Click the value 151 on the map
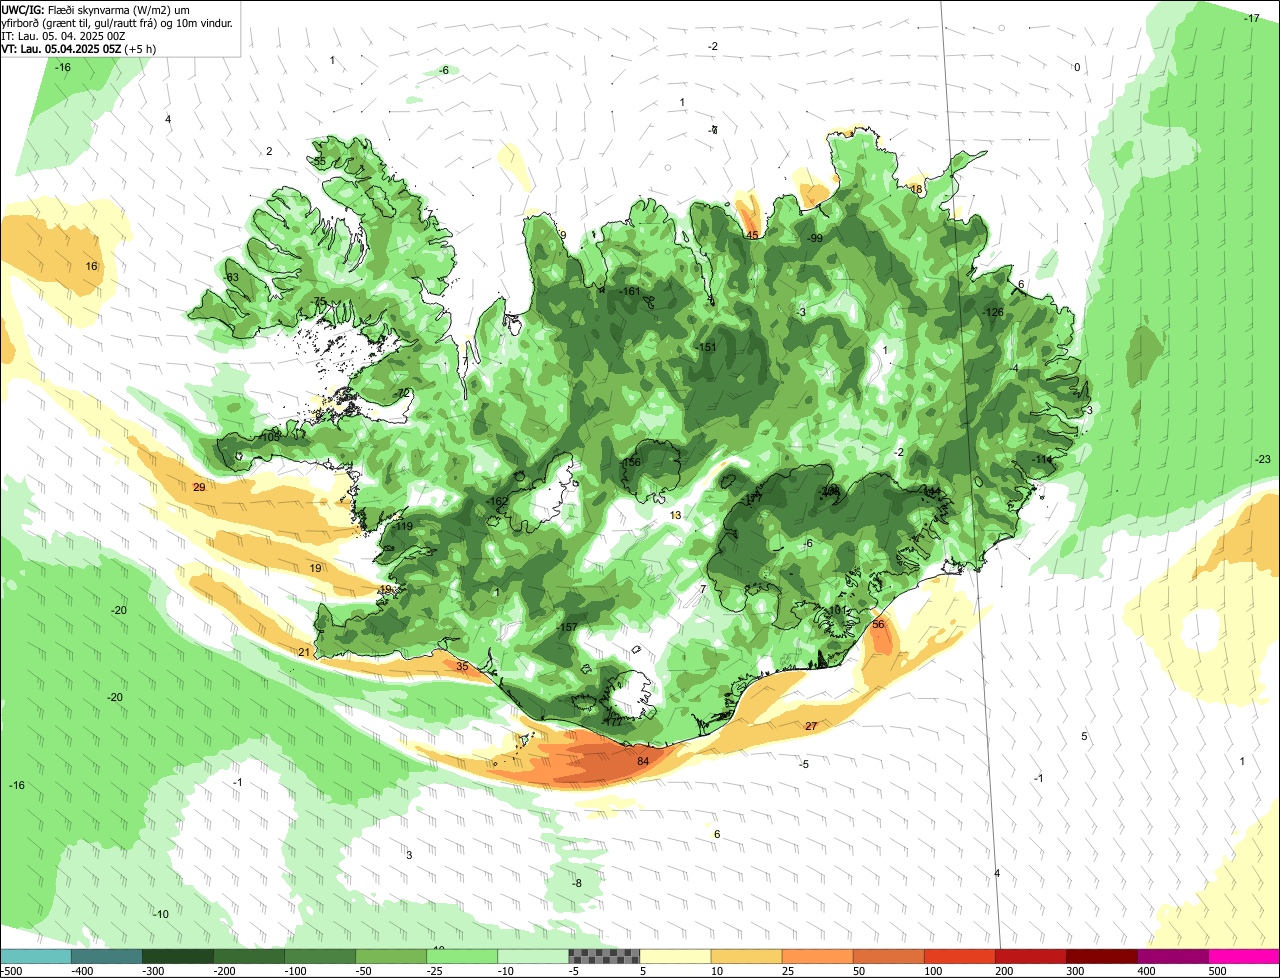 [708, 347]
